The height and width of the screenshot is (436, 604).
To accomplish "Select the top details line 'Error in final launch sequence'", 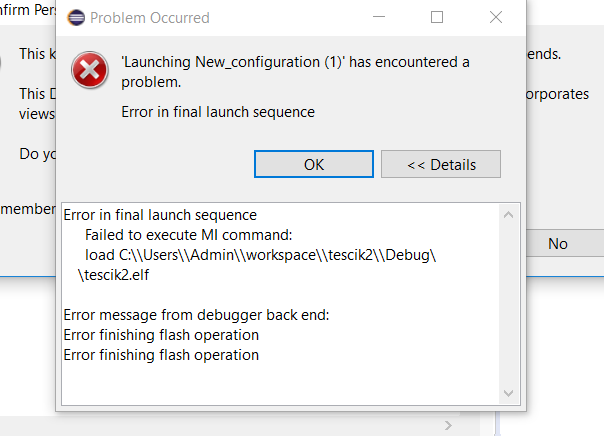I will pos(160,215).
